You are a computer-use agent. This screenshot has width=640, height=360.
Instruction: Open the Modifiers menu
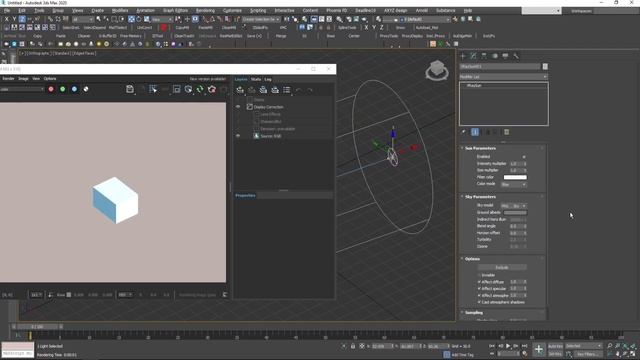(120, 10)
